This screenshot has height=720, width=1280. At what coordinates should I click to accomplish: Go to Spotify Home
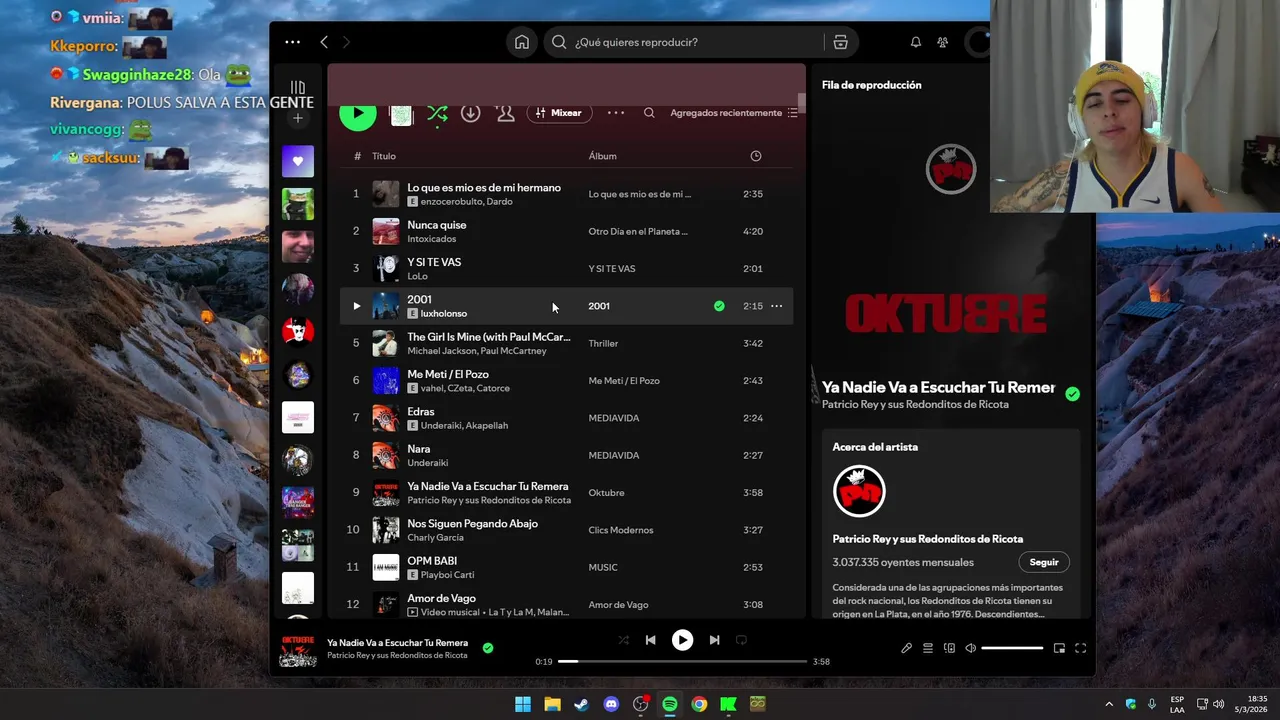click(x=522, y=42)
